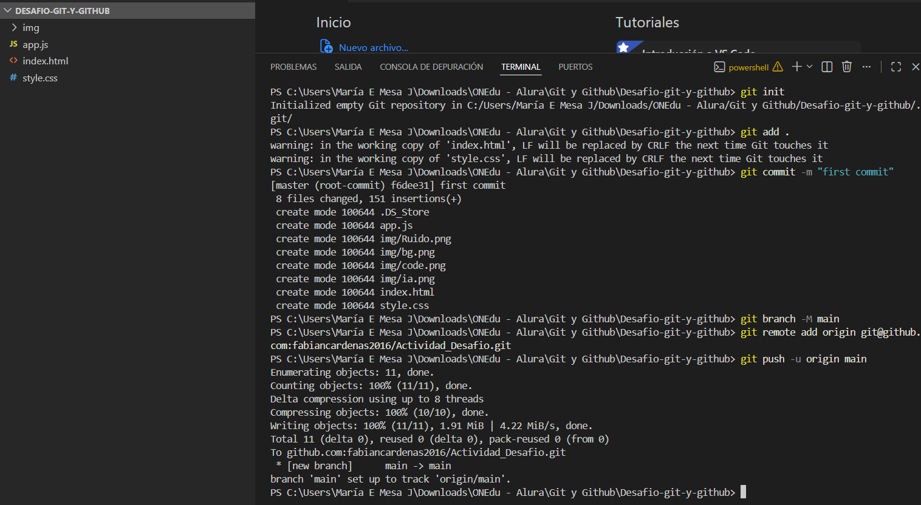Screen dimensions: 921x505
Task: Click the Tutoriales heading
Action: [x=647, y=22]
